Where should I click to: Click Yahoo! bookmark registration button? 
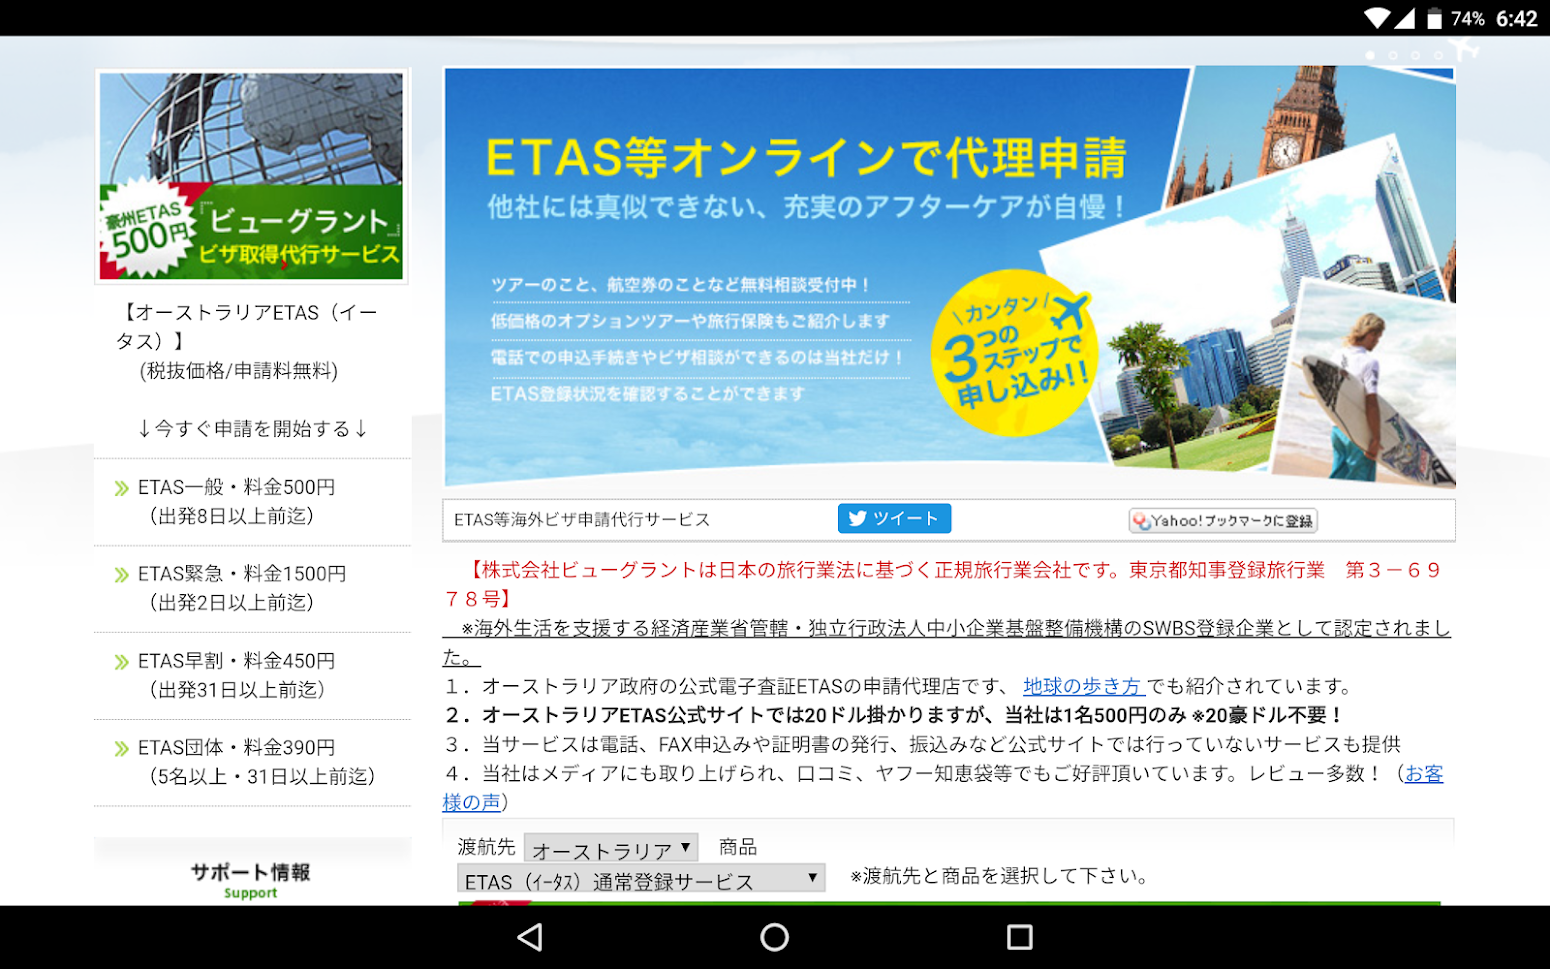point(1222,521)
